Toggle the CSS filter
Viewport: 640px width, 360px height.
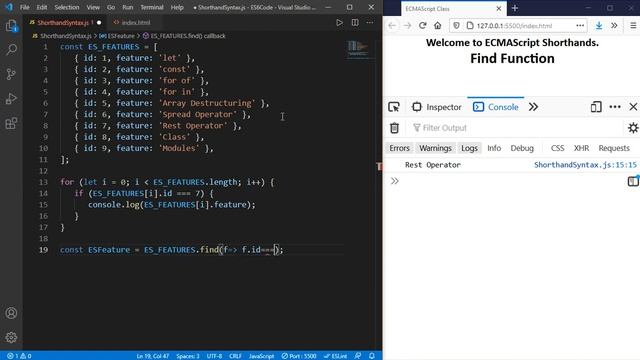pos(558,148)
